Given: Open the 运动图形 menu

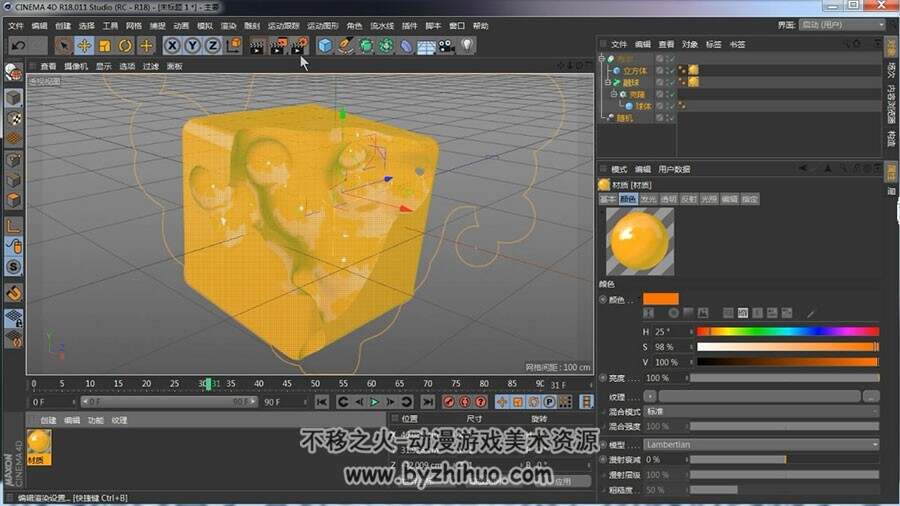Looking at the screenshot, I should pyautogui.click(x=323, y=26).
